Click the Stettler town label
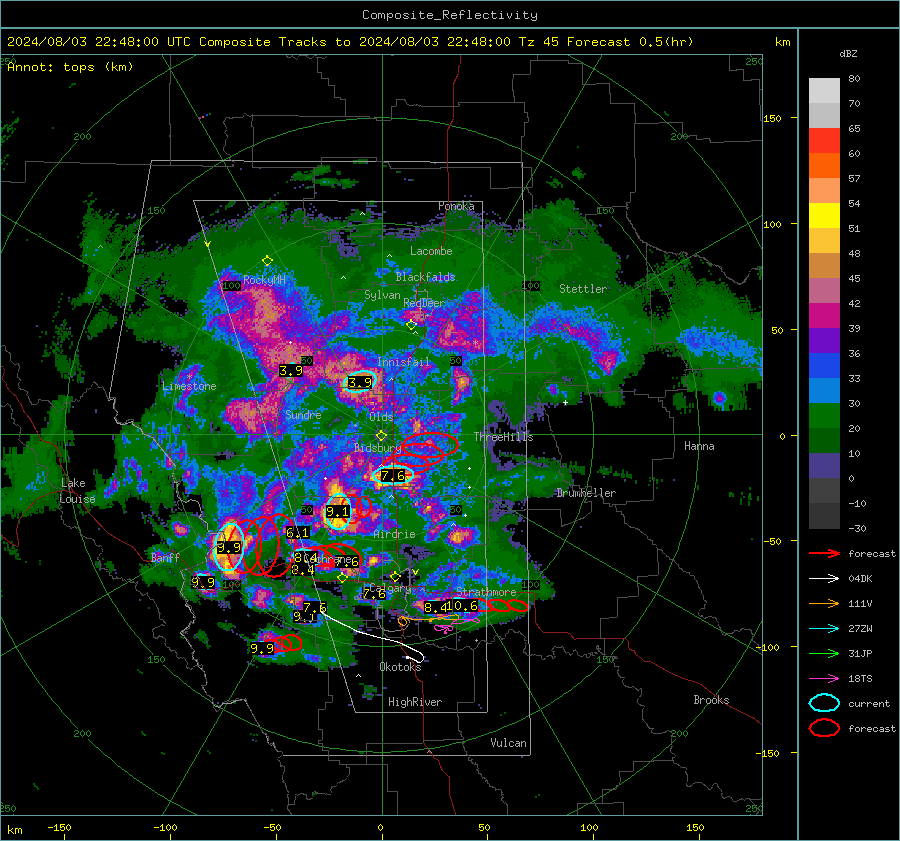The height and width of the screenshot is (841, 900). click(583, 289)
